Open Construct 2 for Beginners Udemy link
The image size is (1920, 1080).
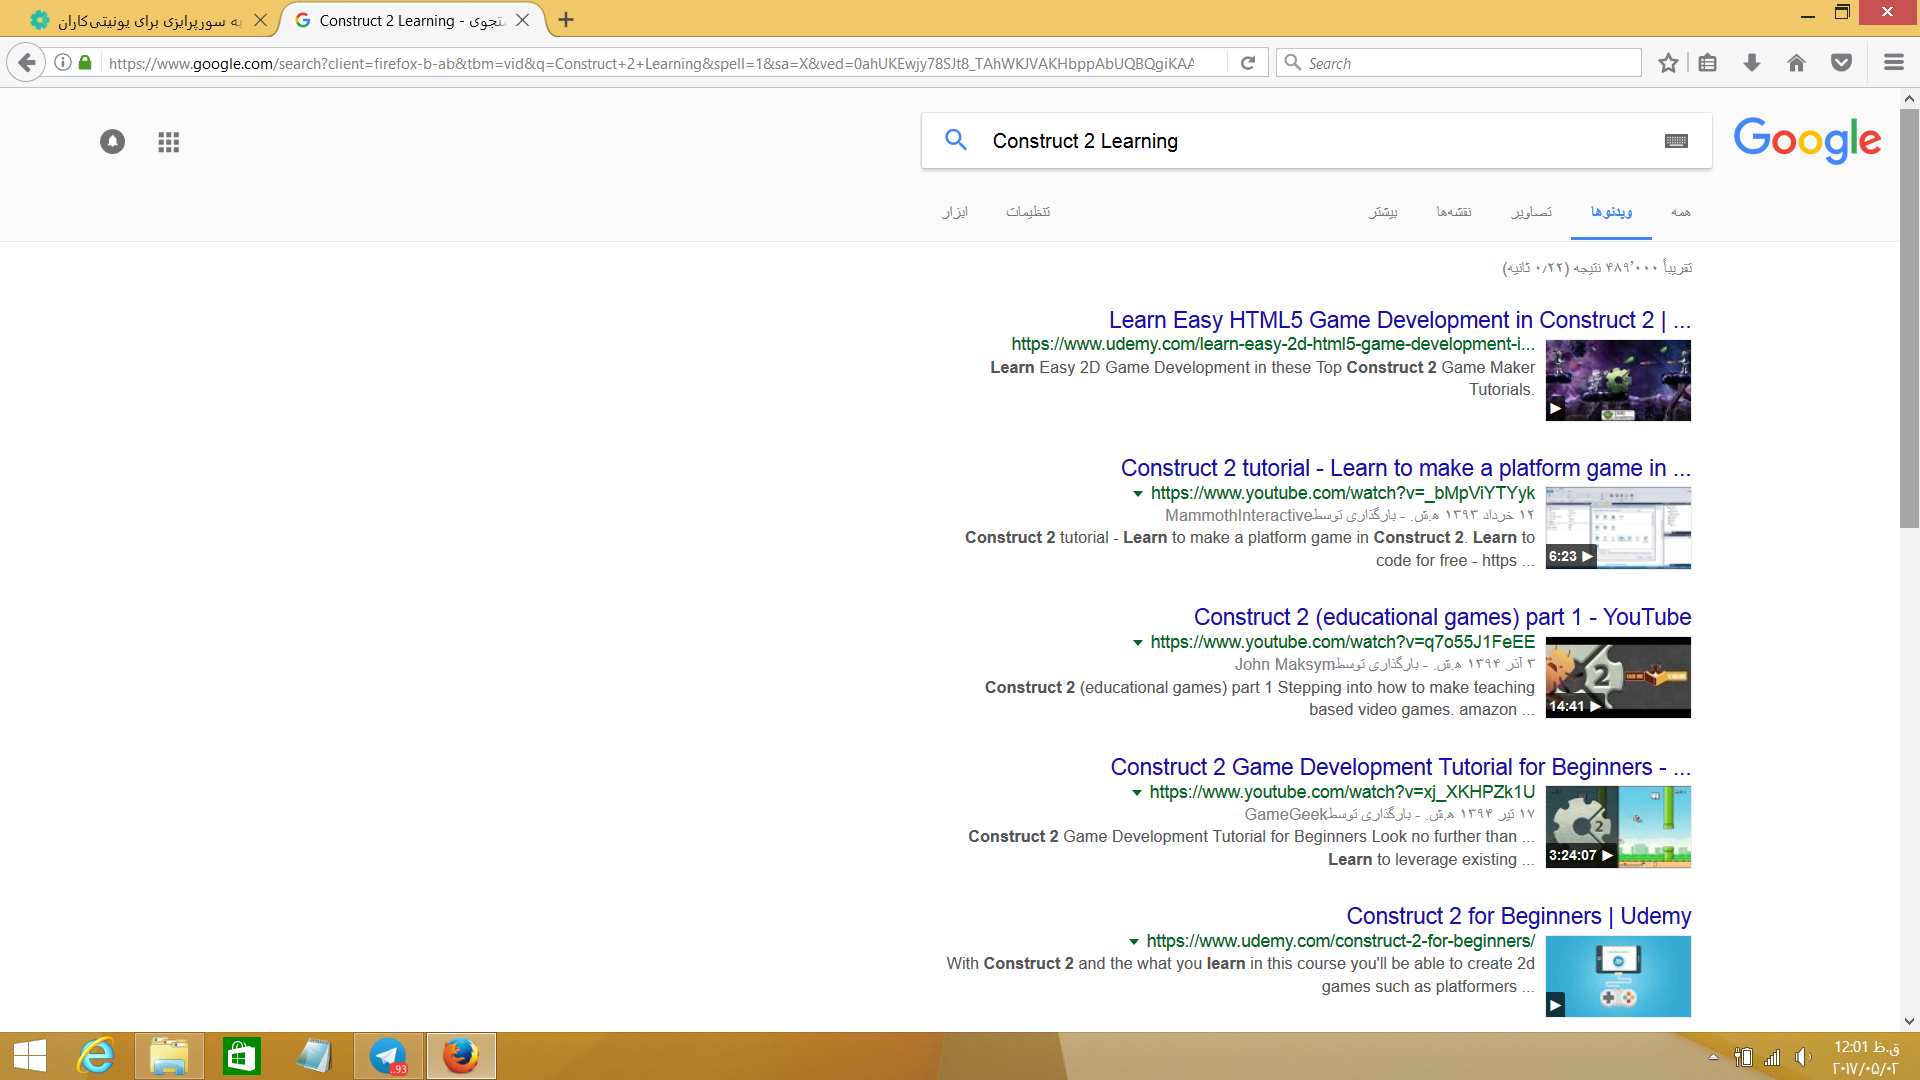pyautogui.click(x=1518, y=916)
